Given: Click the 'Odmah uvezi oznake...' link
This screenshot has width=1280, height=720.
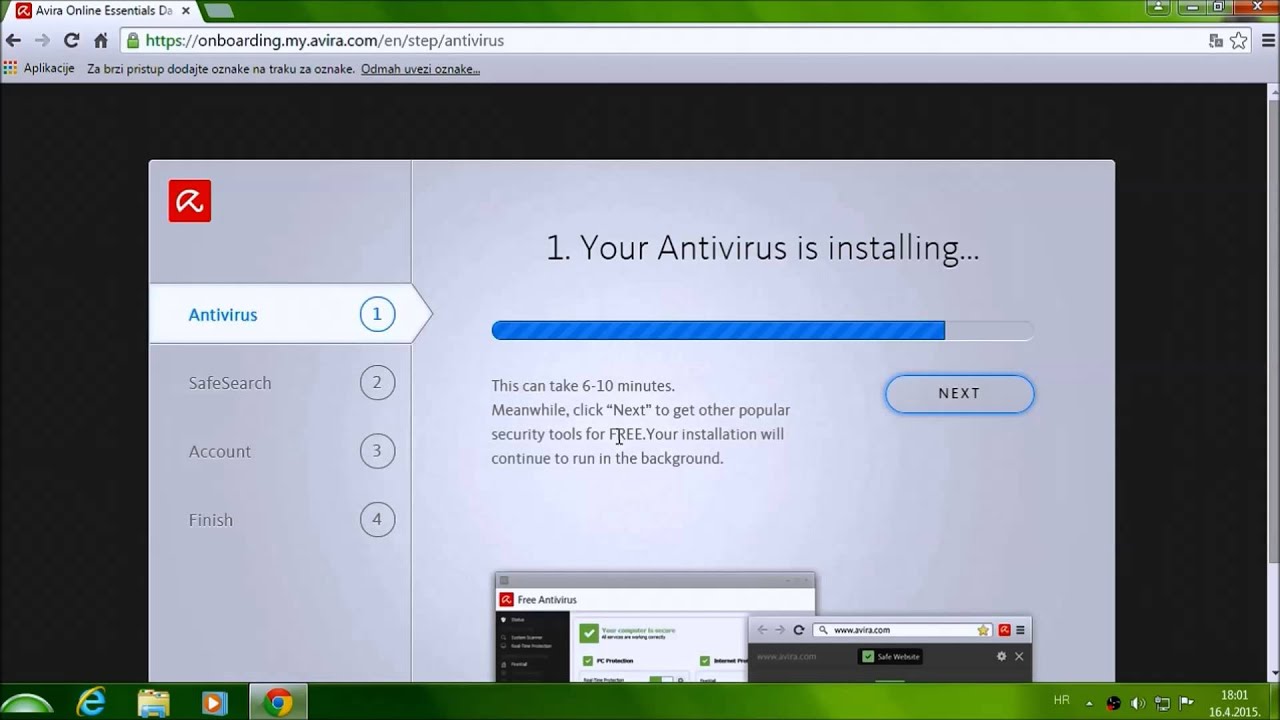Looking at the screenshot, I should tap(420, 69).
